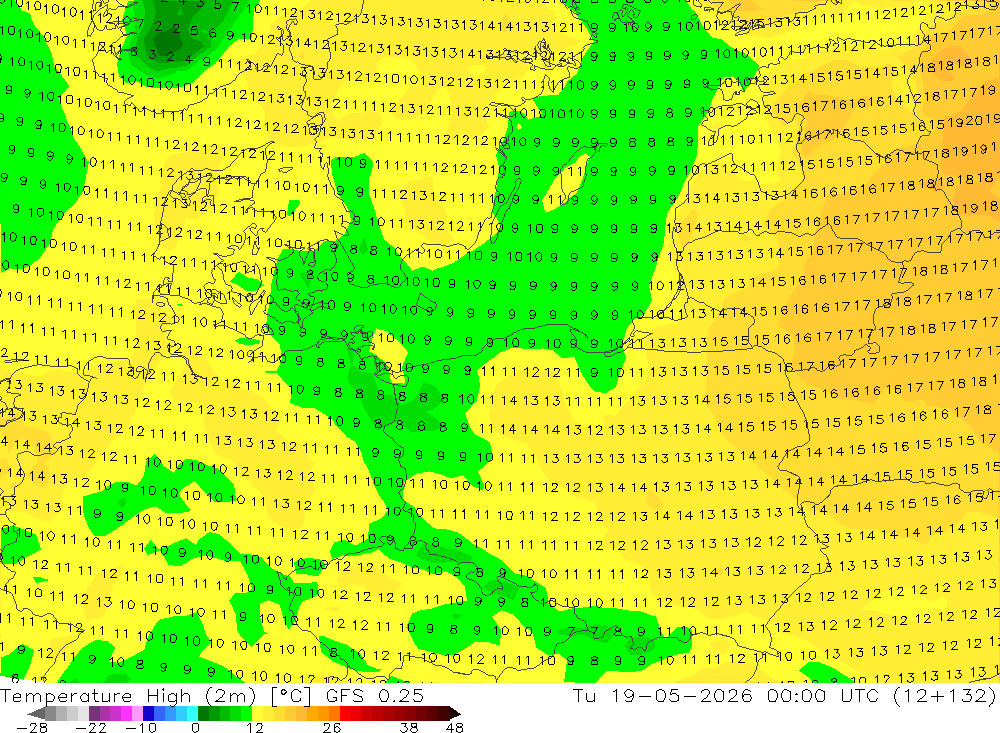Click the dark blue swatch in the legend
Image resolution: width=1000 pixels, height=733 pixels.
pos(148,713)
